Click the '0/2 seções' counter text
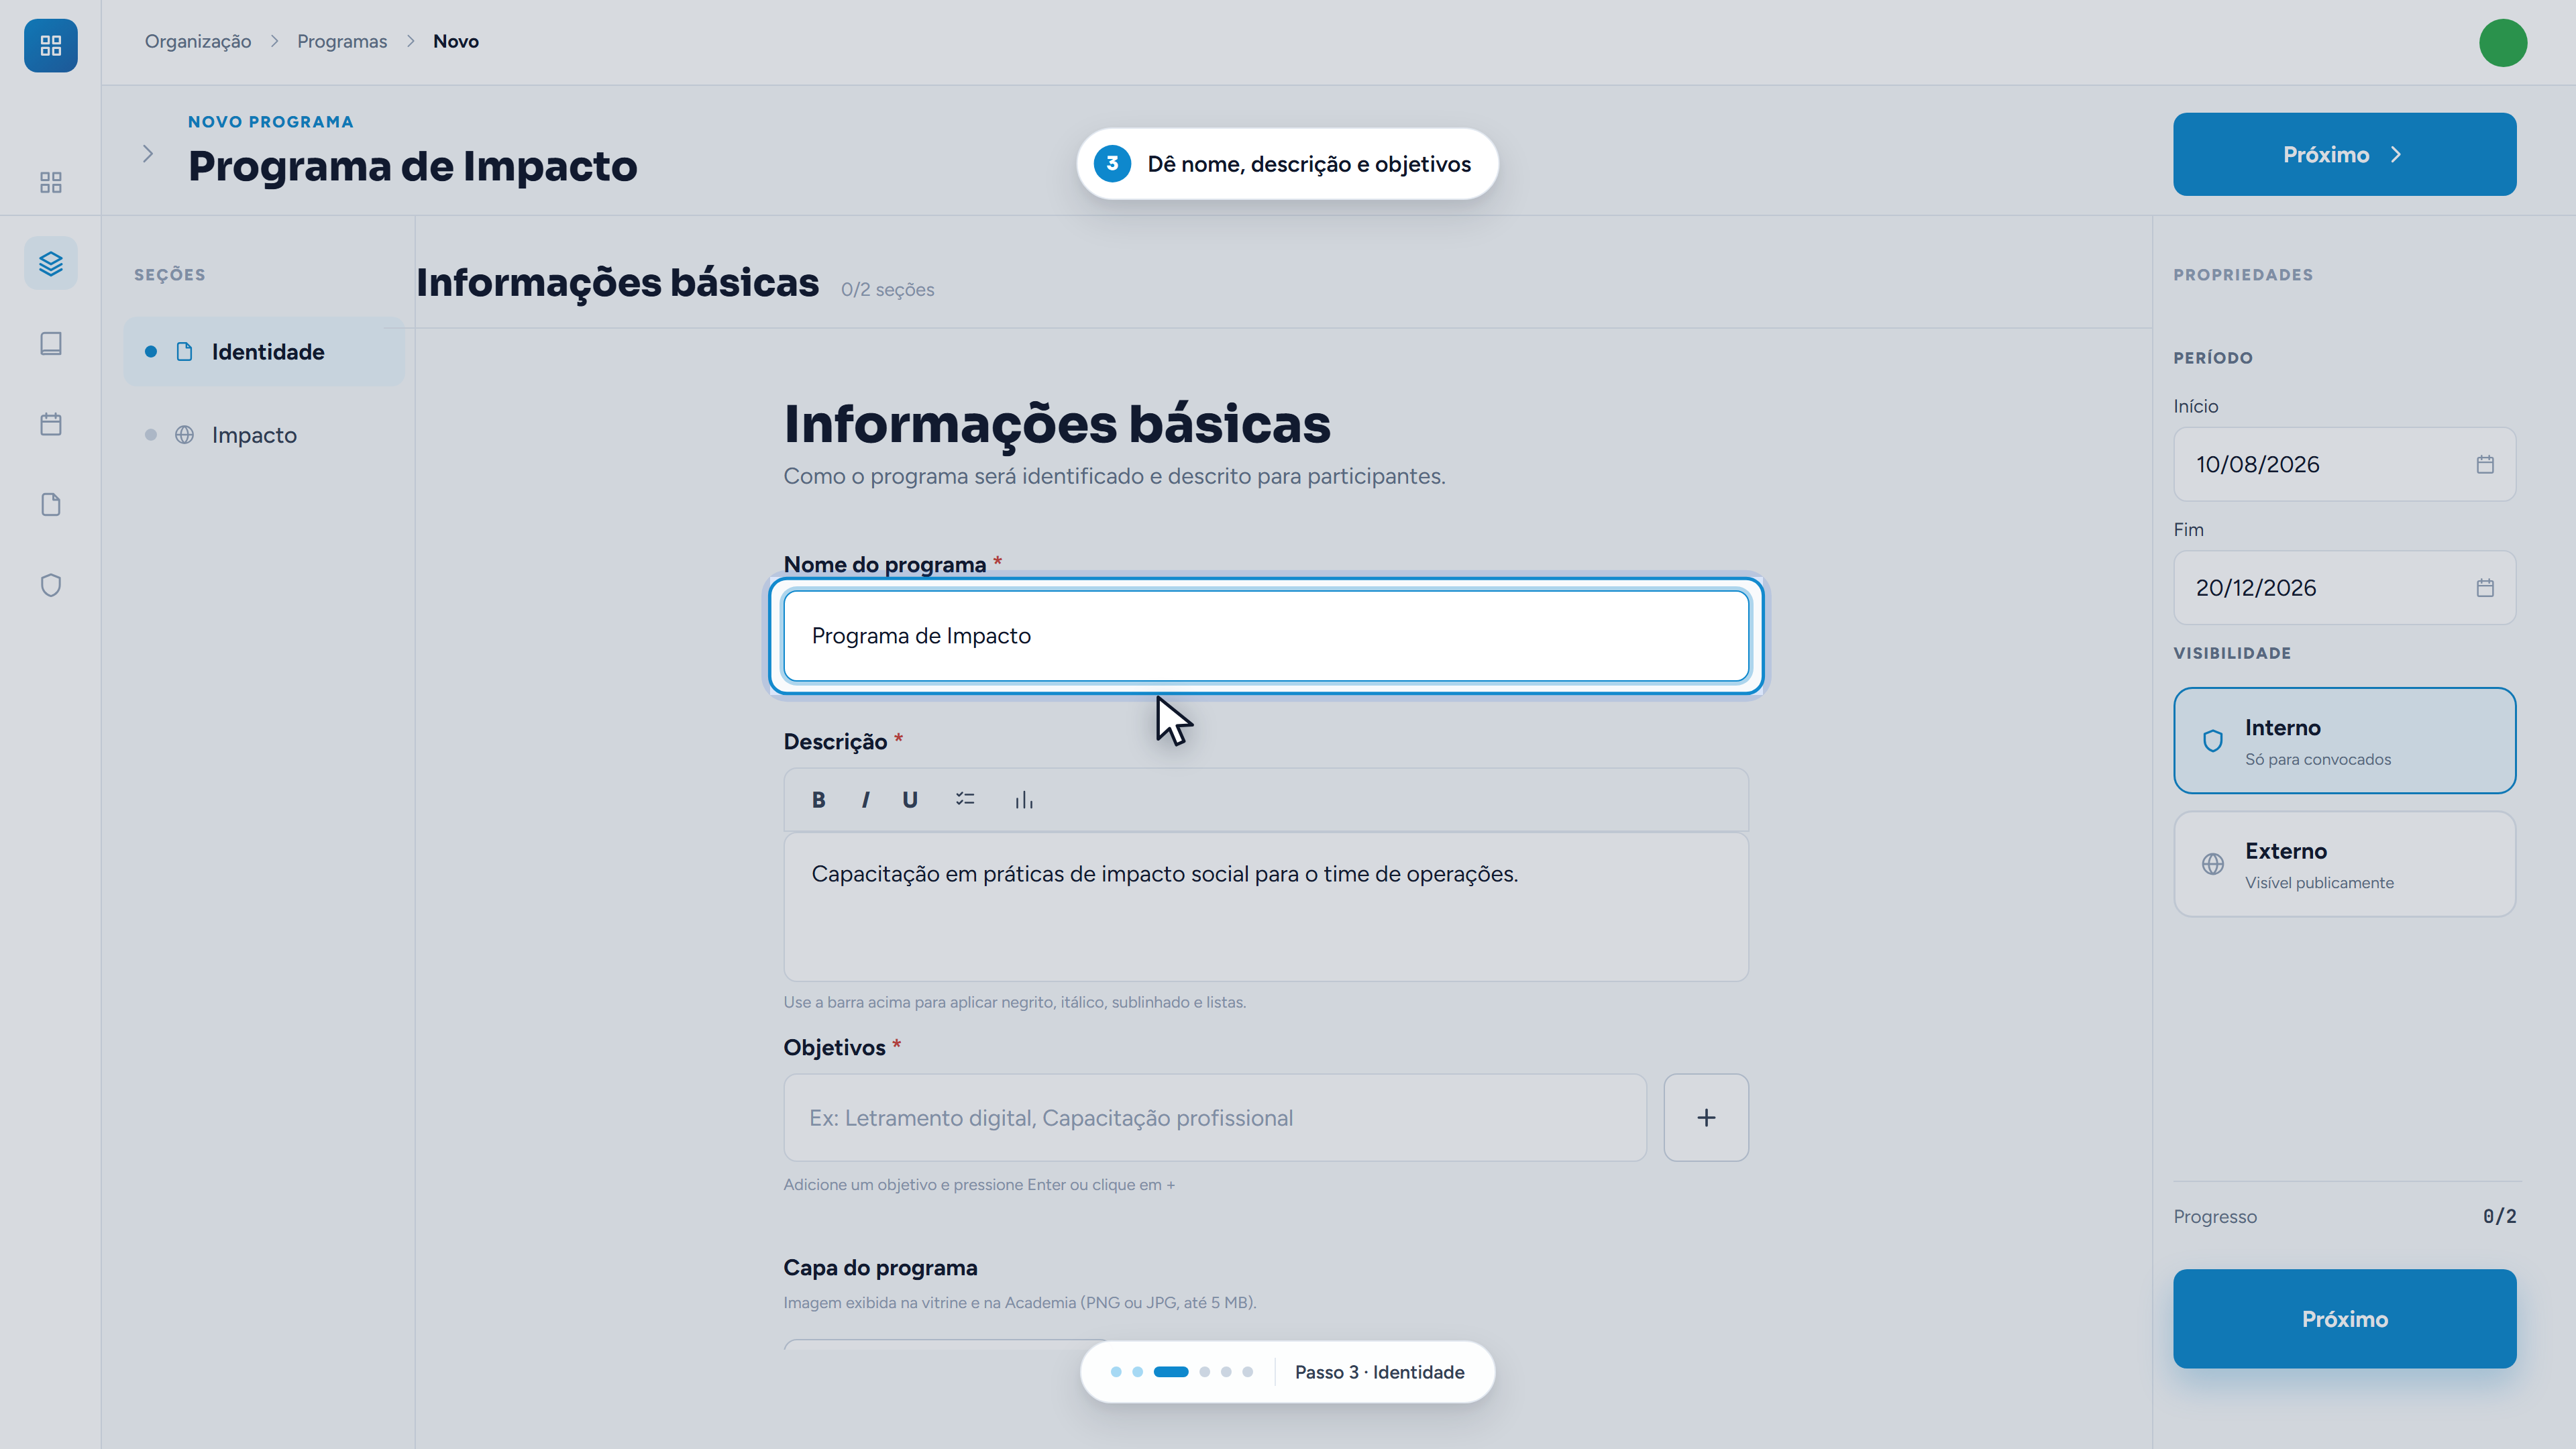The image size is (2576, 1449). 887,290
